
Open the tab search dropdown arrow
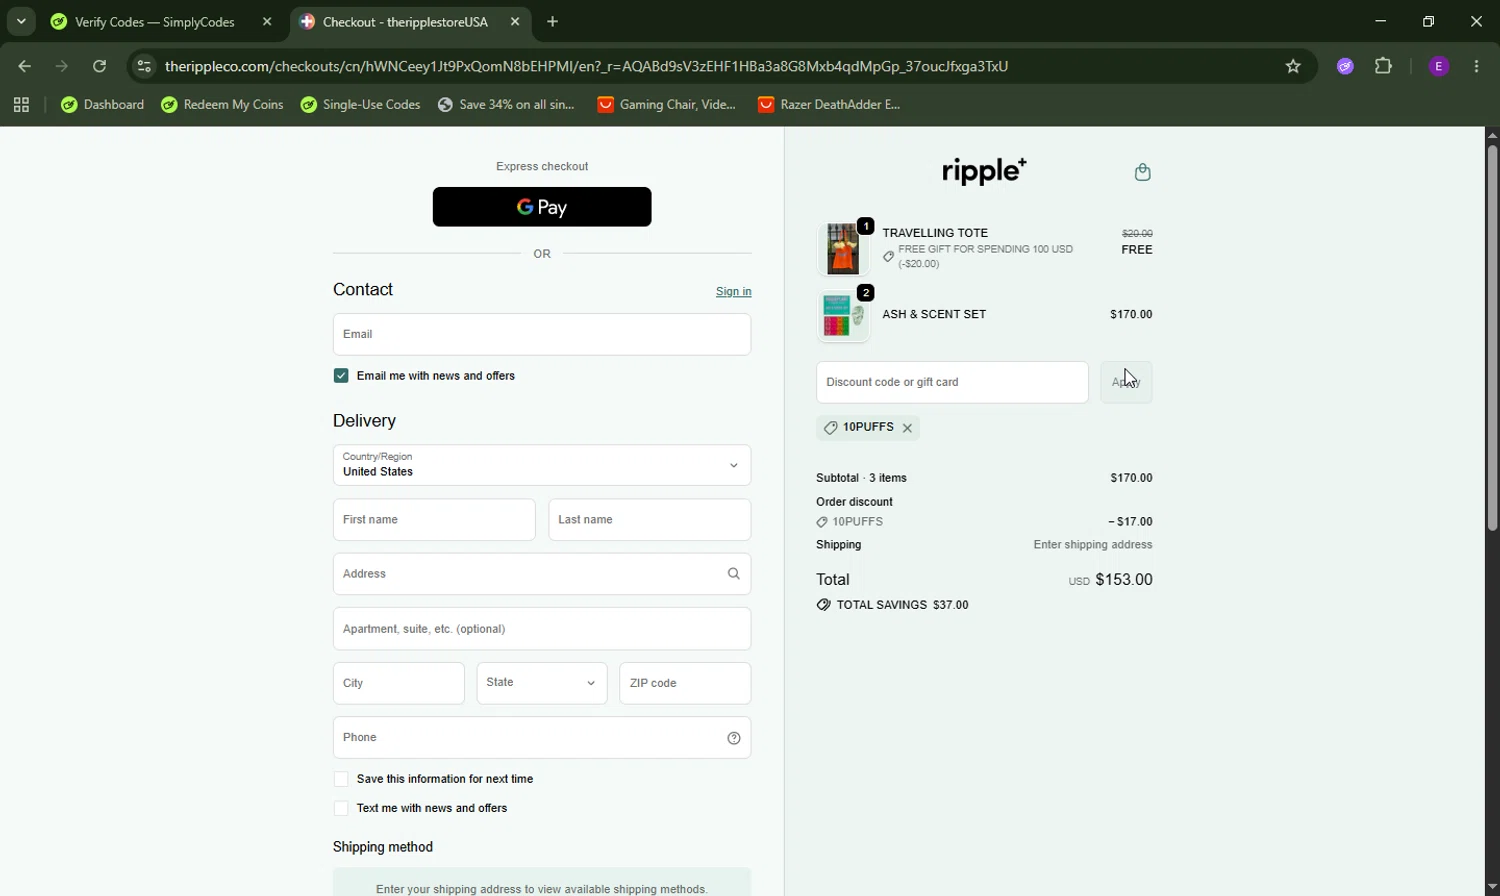(21, 22)
